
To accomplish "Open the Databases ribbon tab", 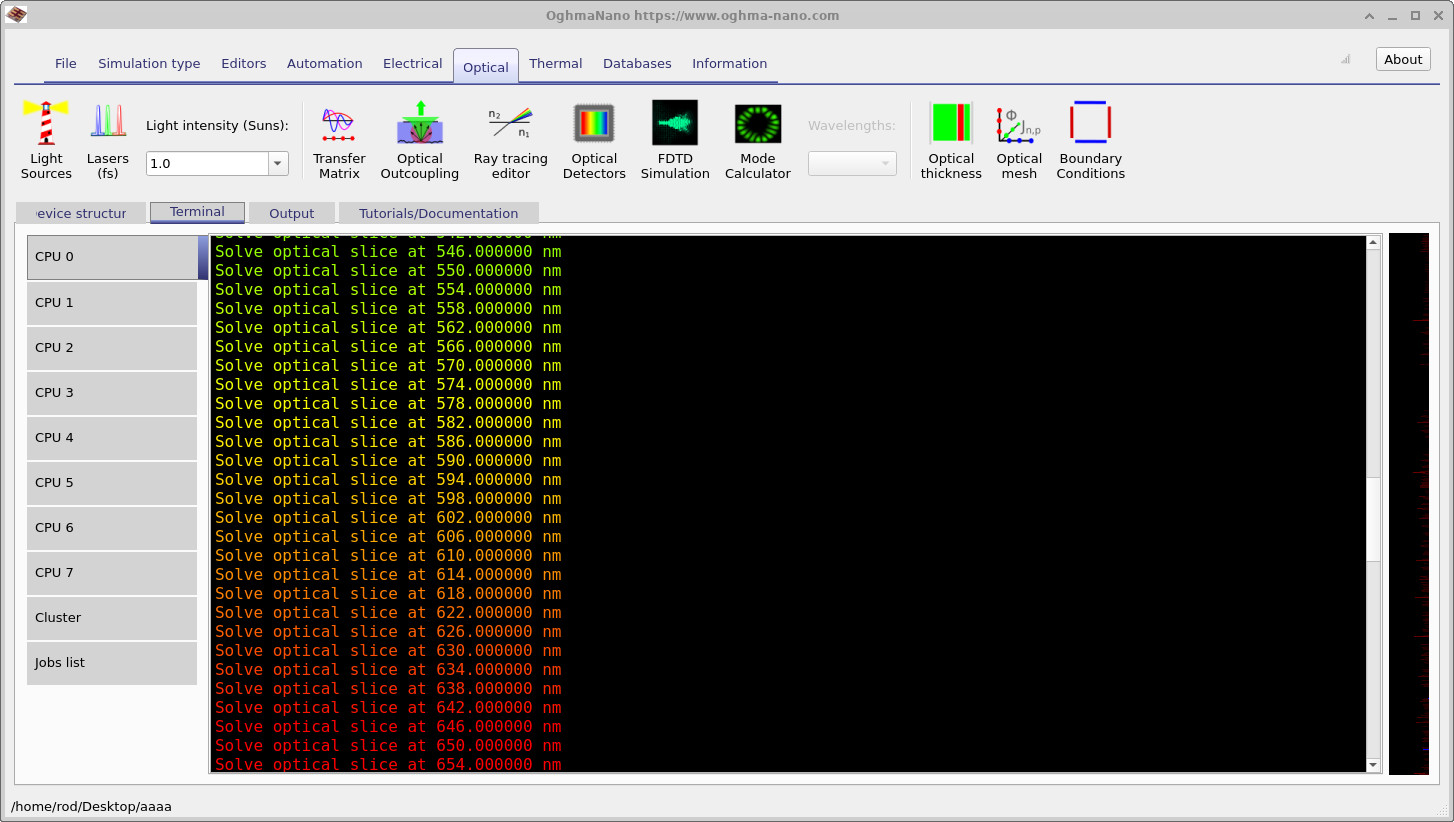I will pyautogui.click(x=637, y=63).
